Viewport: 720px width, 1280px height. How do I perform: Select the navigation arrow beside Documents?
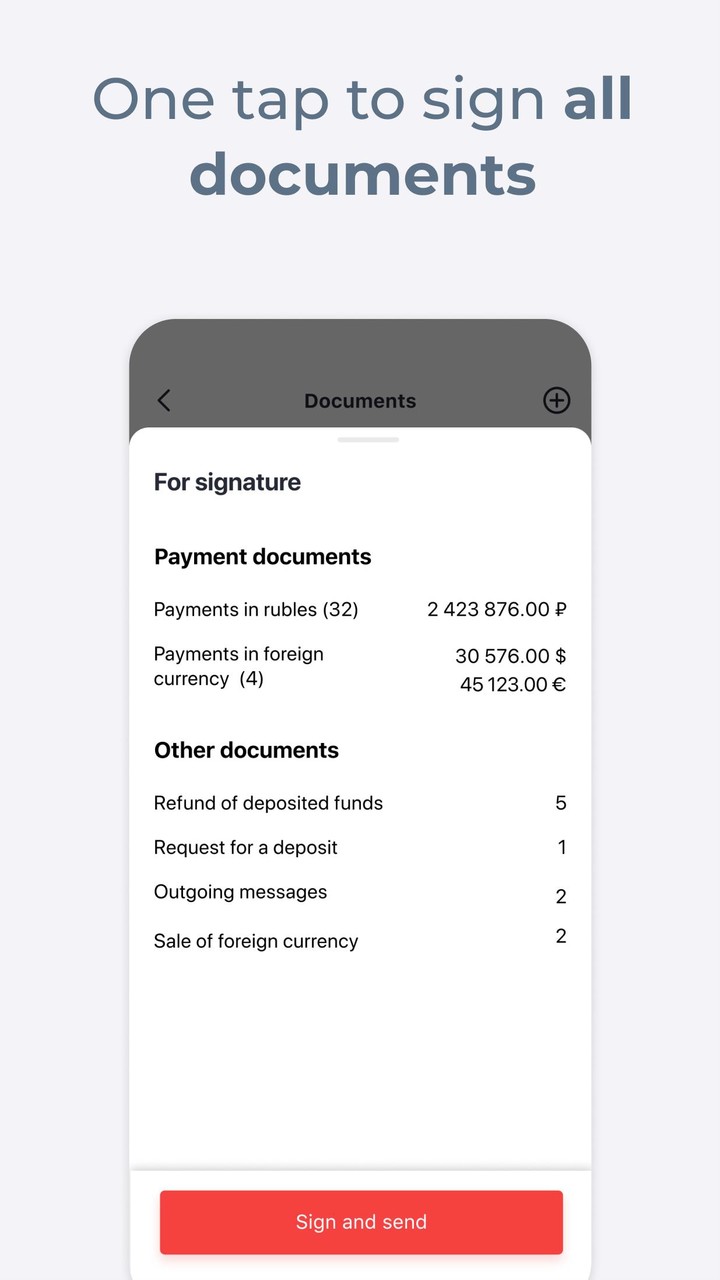[163, 400]
